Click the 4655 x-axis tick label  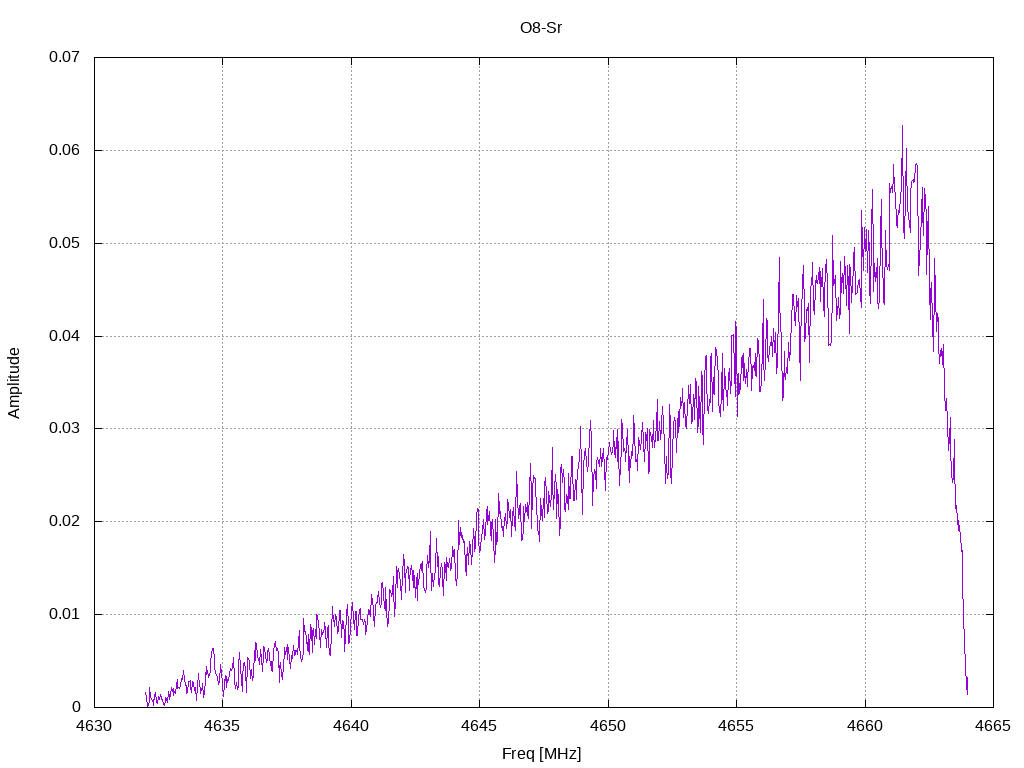[736, 726]
